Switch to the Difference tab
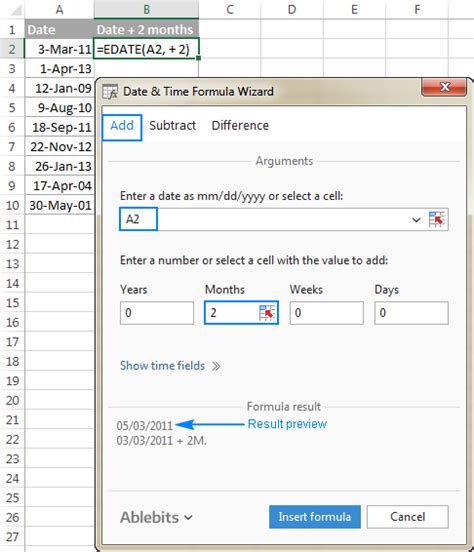This screenshot has height=552, width=474. tap(240, 126)
